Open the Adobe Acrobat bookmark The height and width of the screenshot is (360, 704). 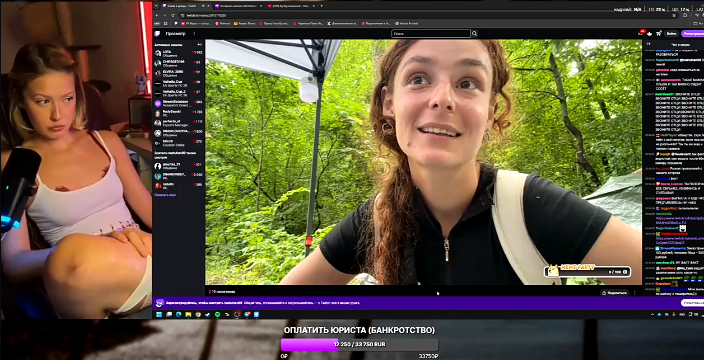point(406,23)
